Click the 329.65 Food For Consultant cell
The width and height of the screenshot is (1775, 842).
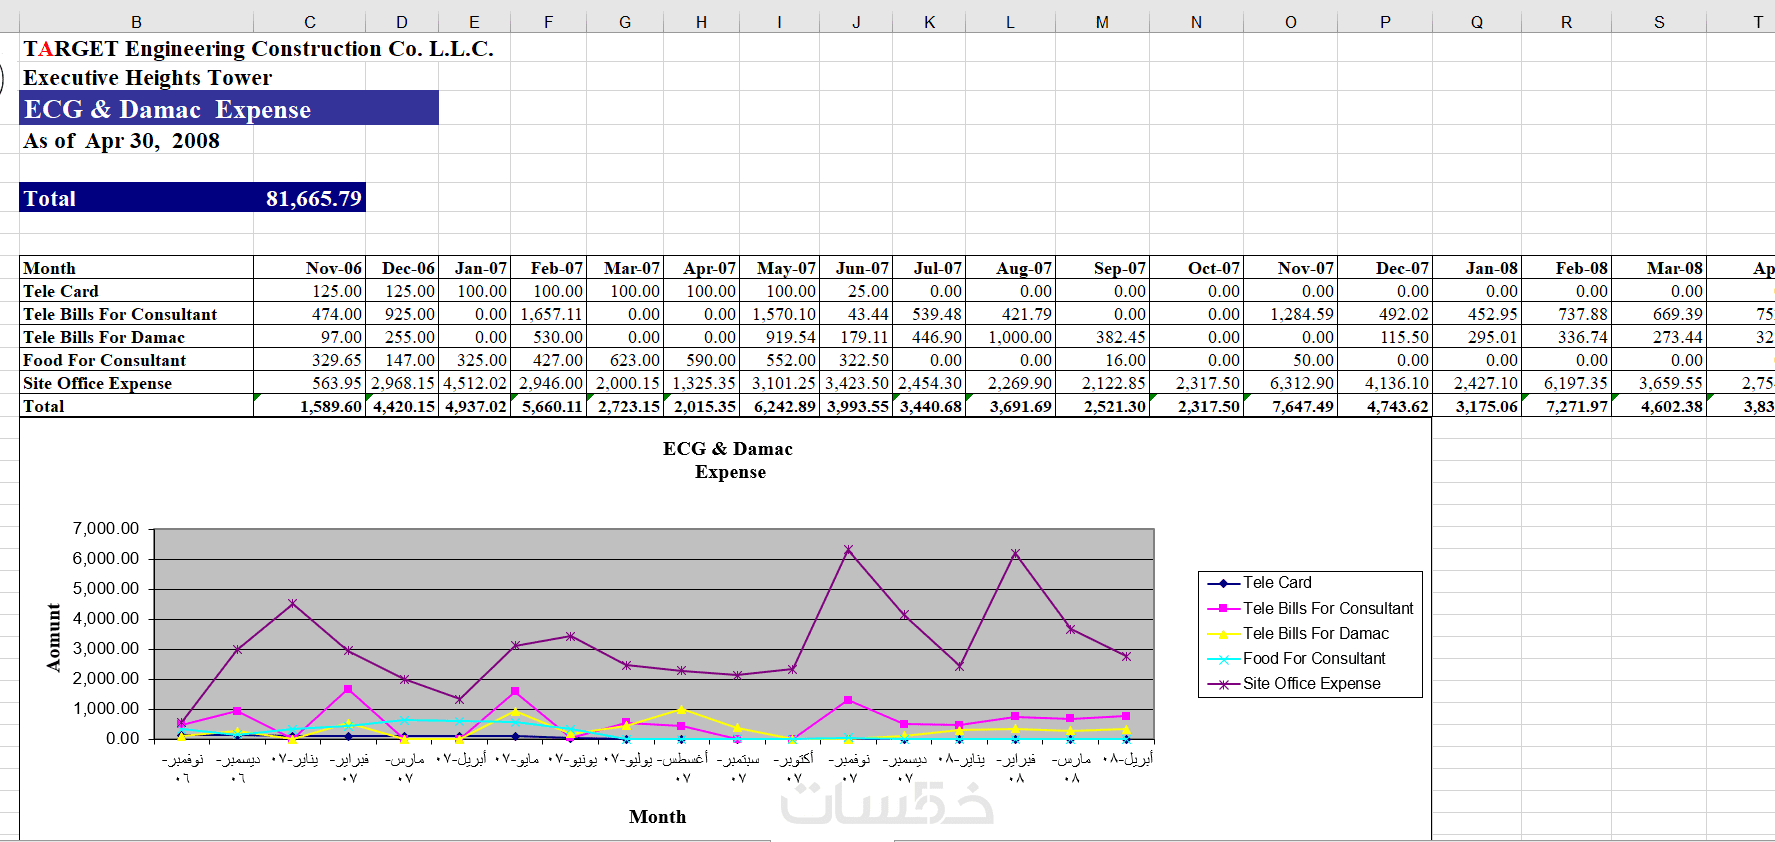(x=310, y=360)
